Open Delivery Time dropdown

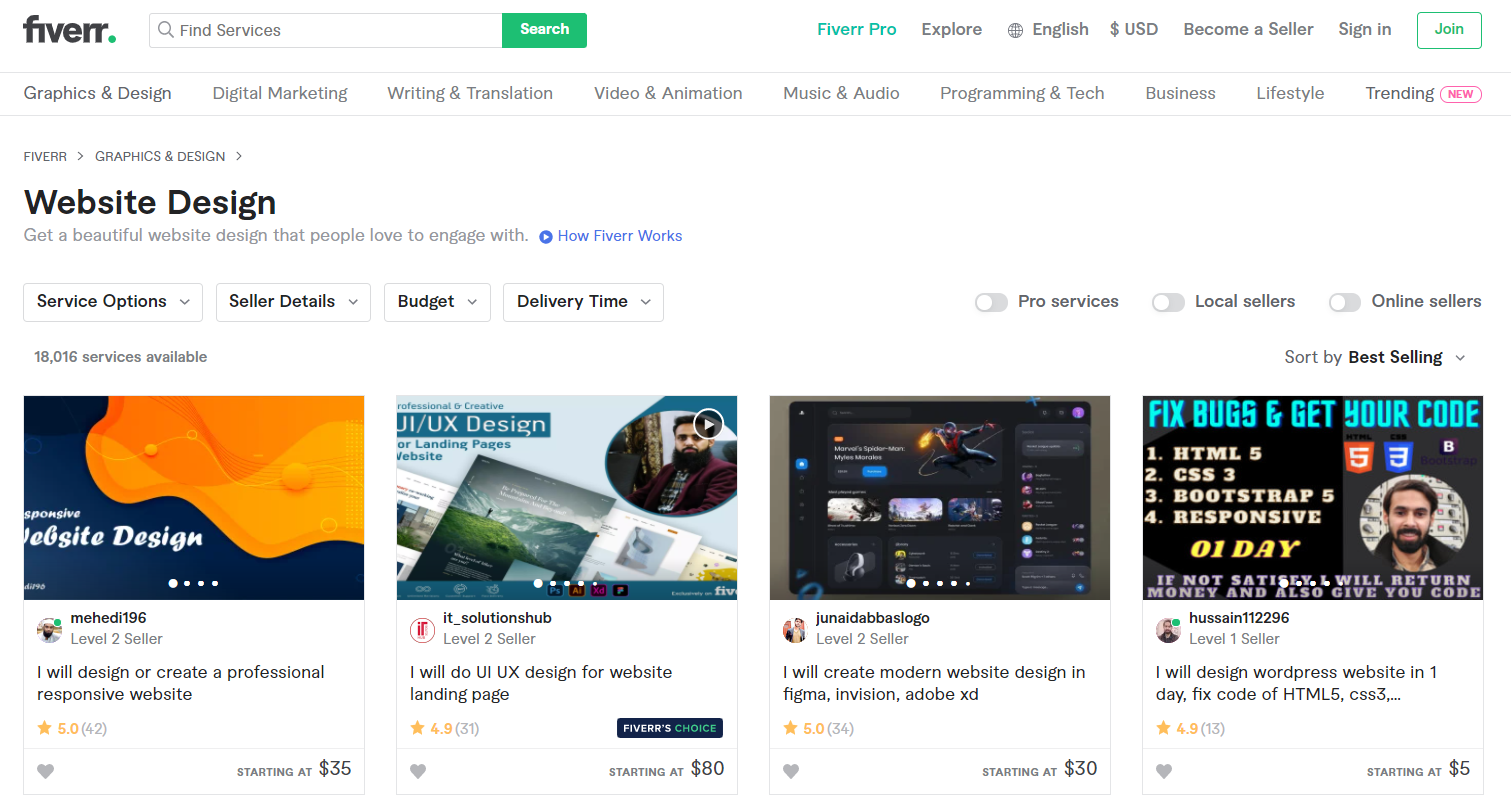point(583,302)
